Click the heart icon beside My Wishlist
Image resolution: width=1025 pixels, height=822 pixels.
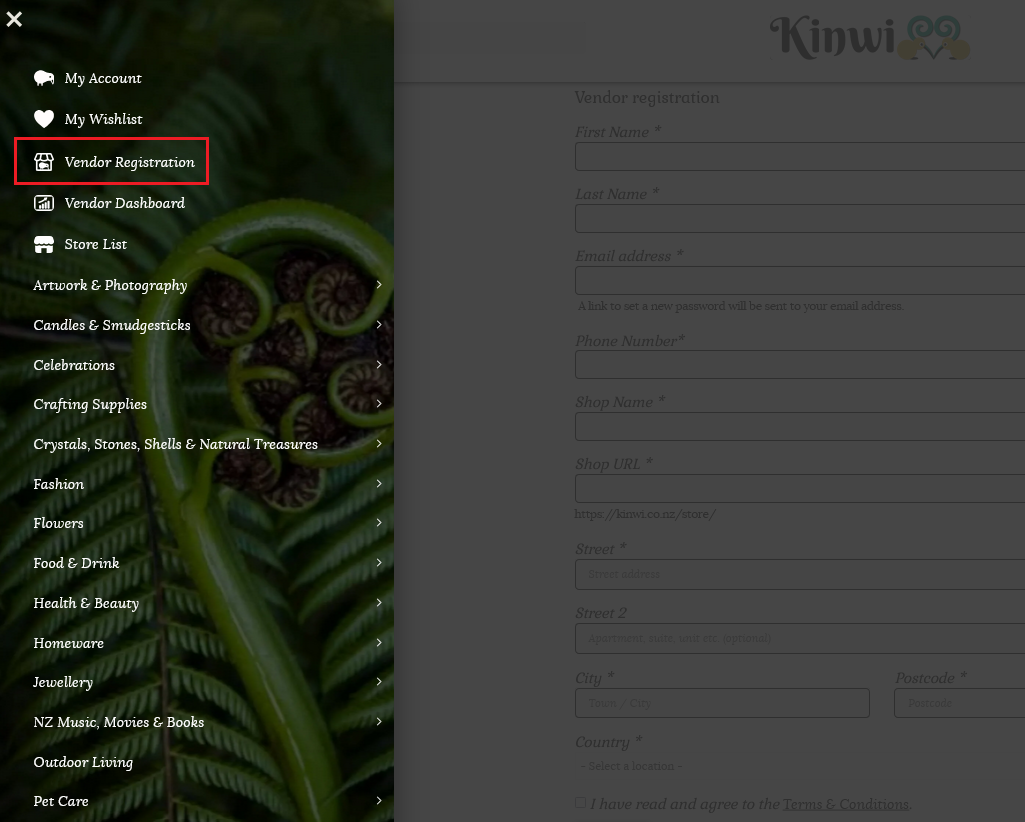(44, 119)
